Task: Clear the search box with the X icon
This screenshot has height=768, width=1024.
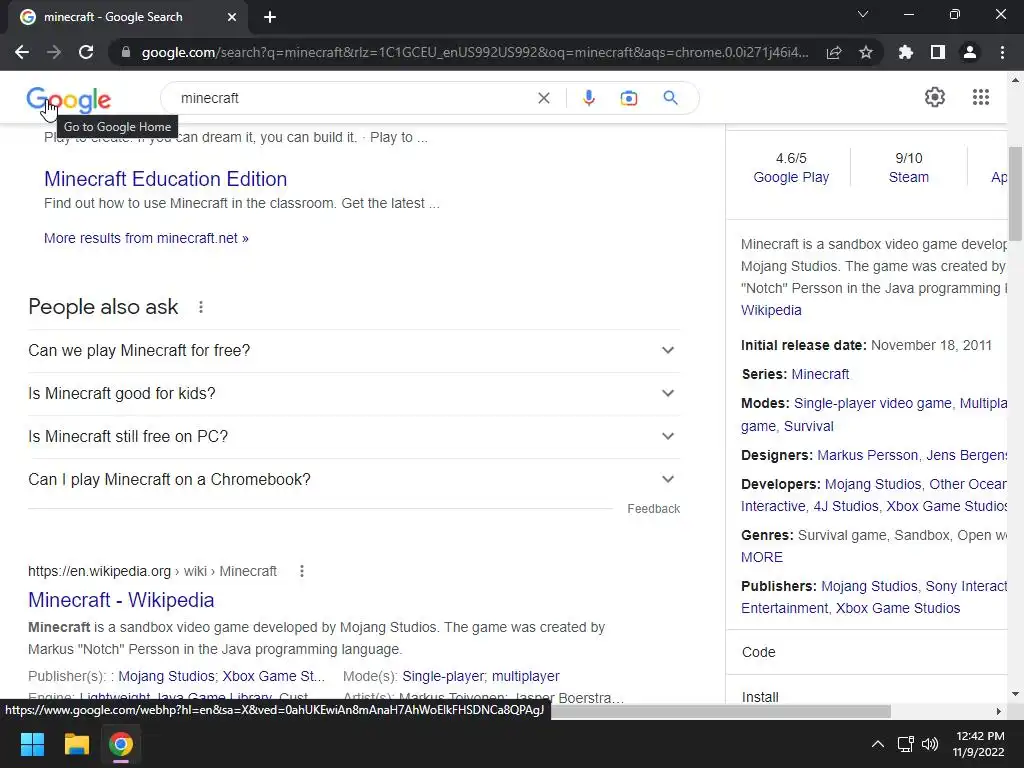Action: coord(543,98)
